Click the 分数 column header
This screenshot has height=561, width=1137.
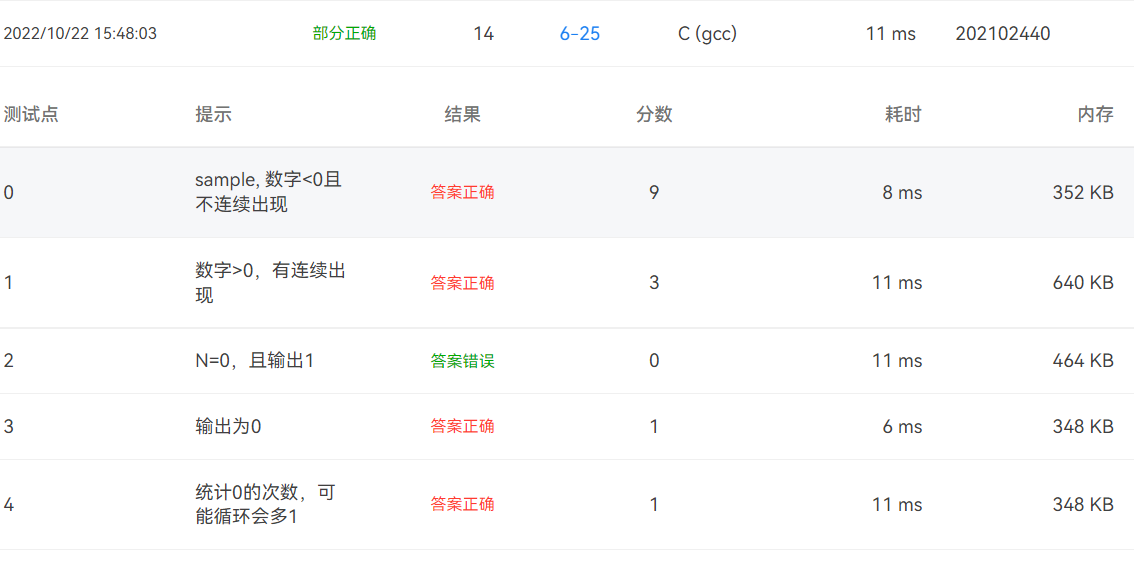click(654, 115)
